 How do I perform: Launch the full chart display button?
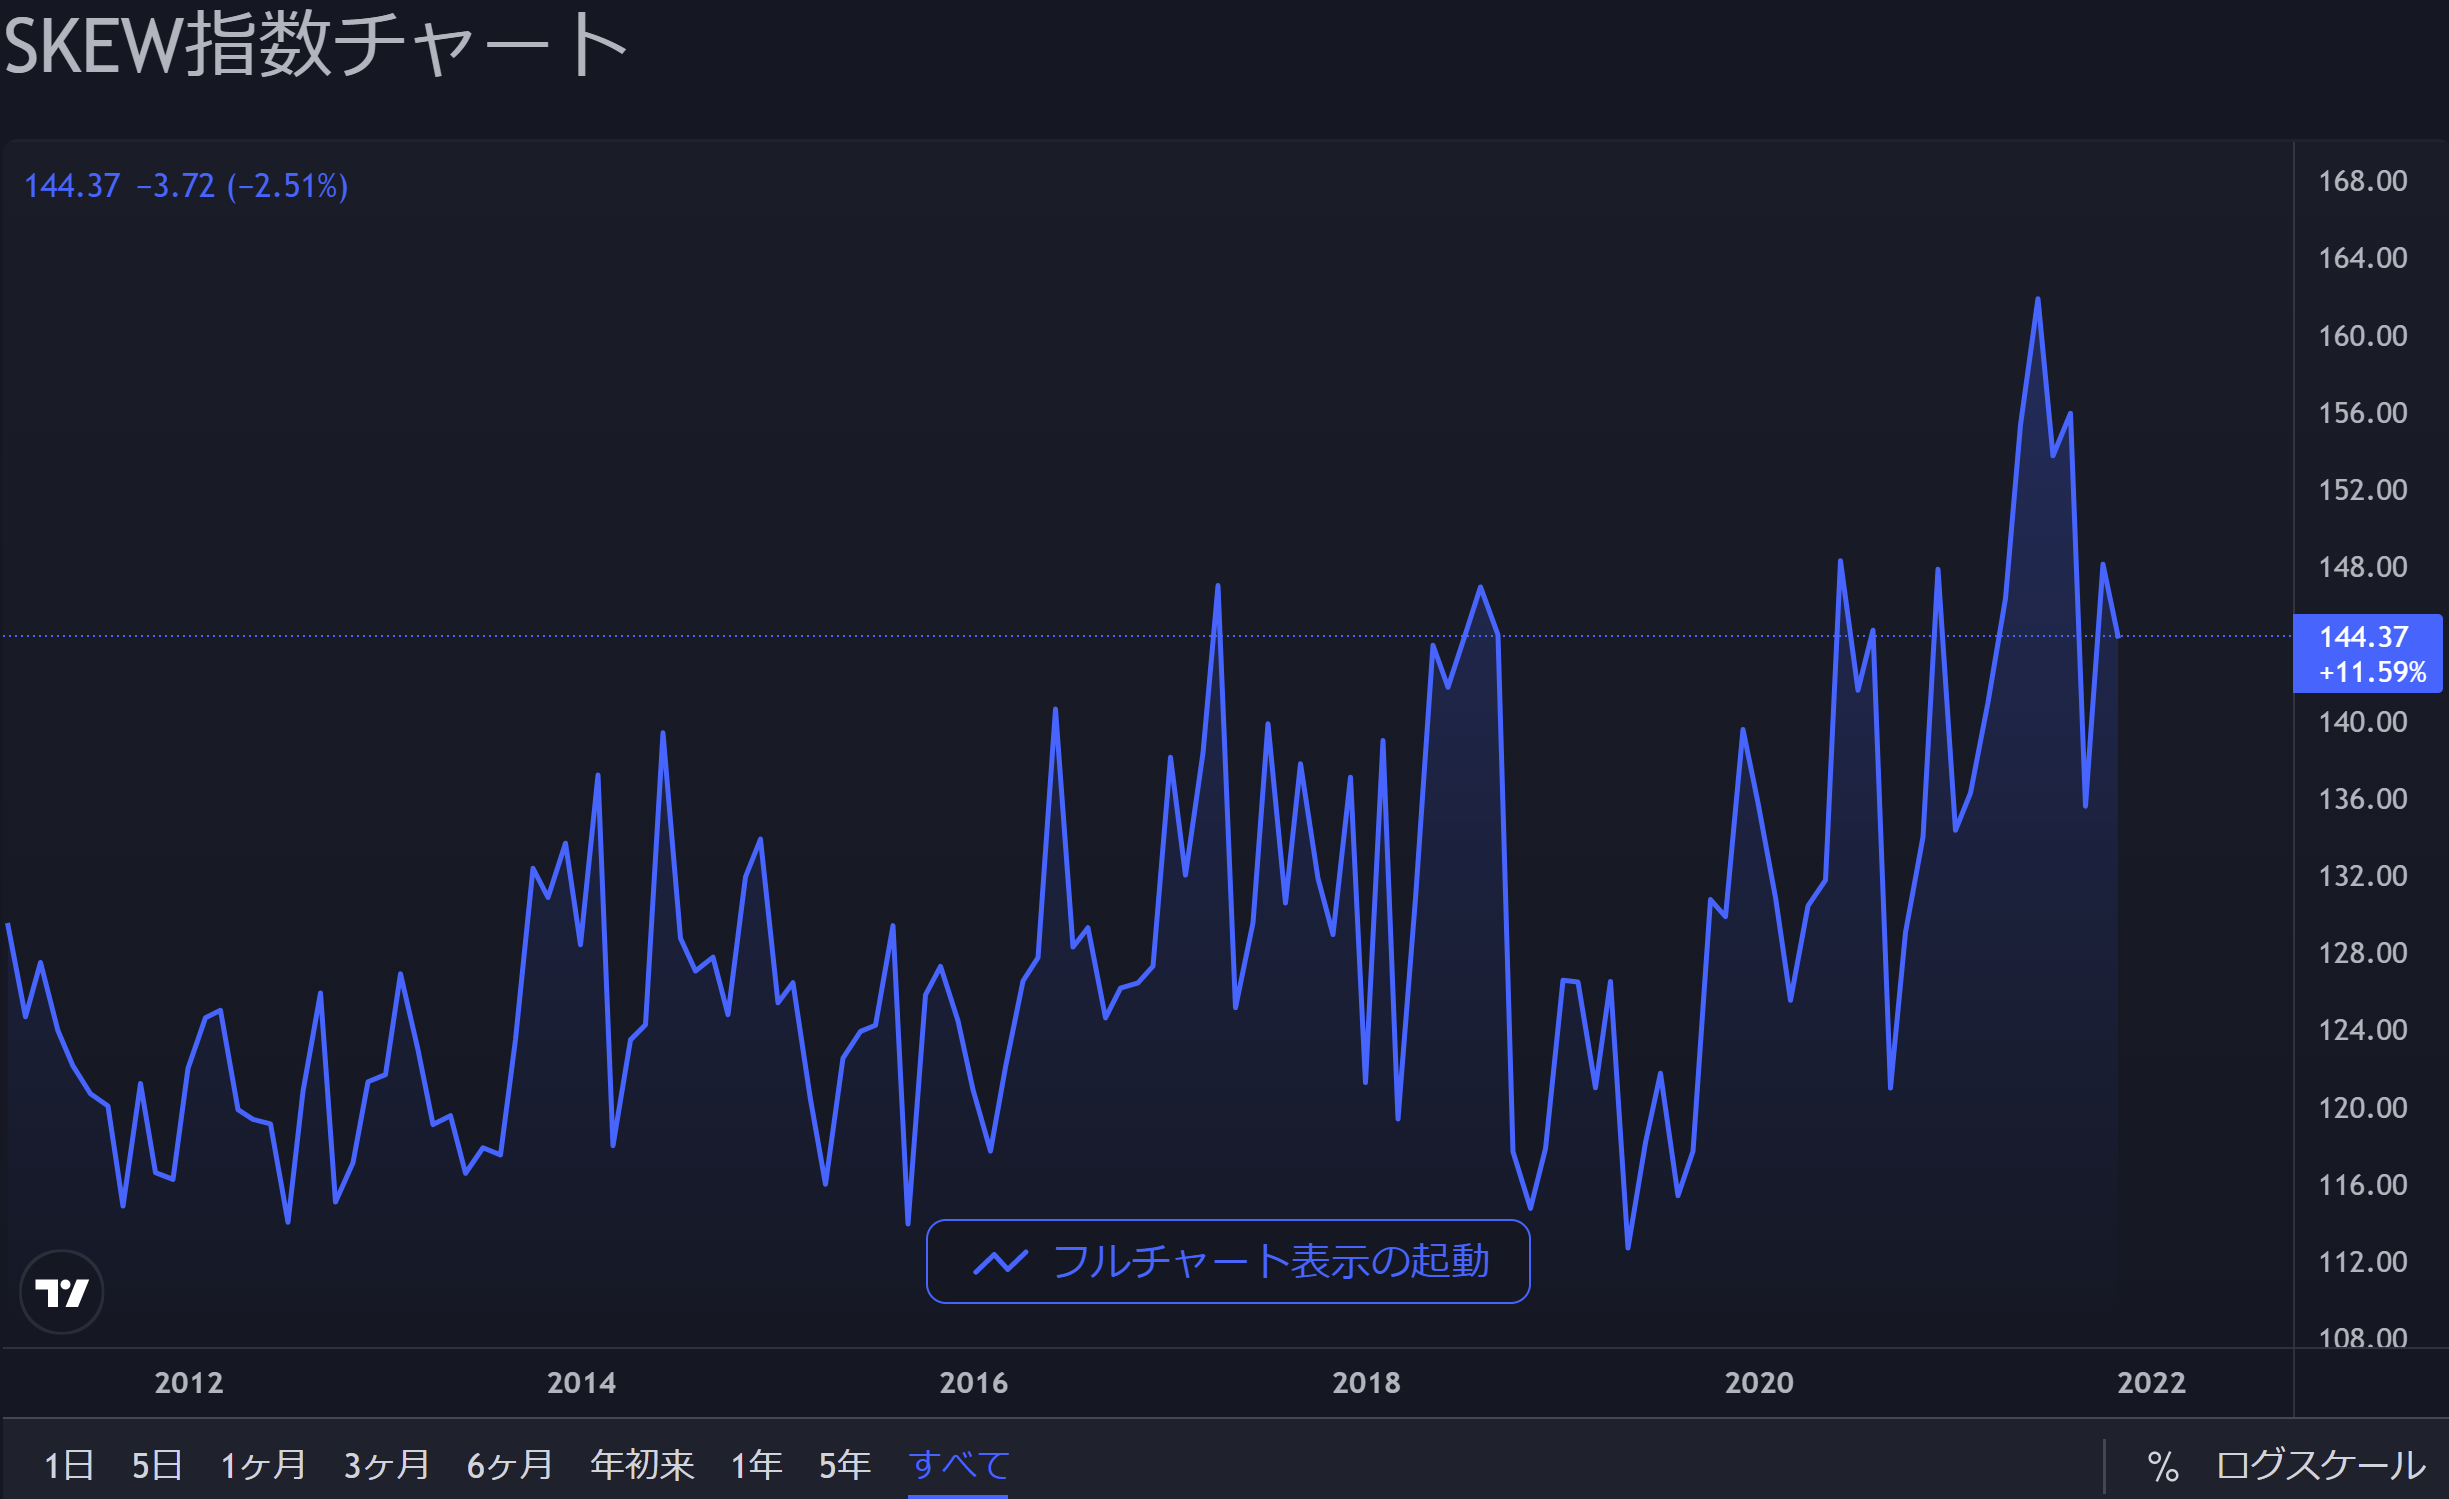1228,1262
